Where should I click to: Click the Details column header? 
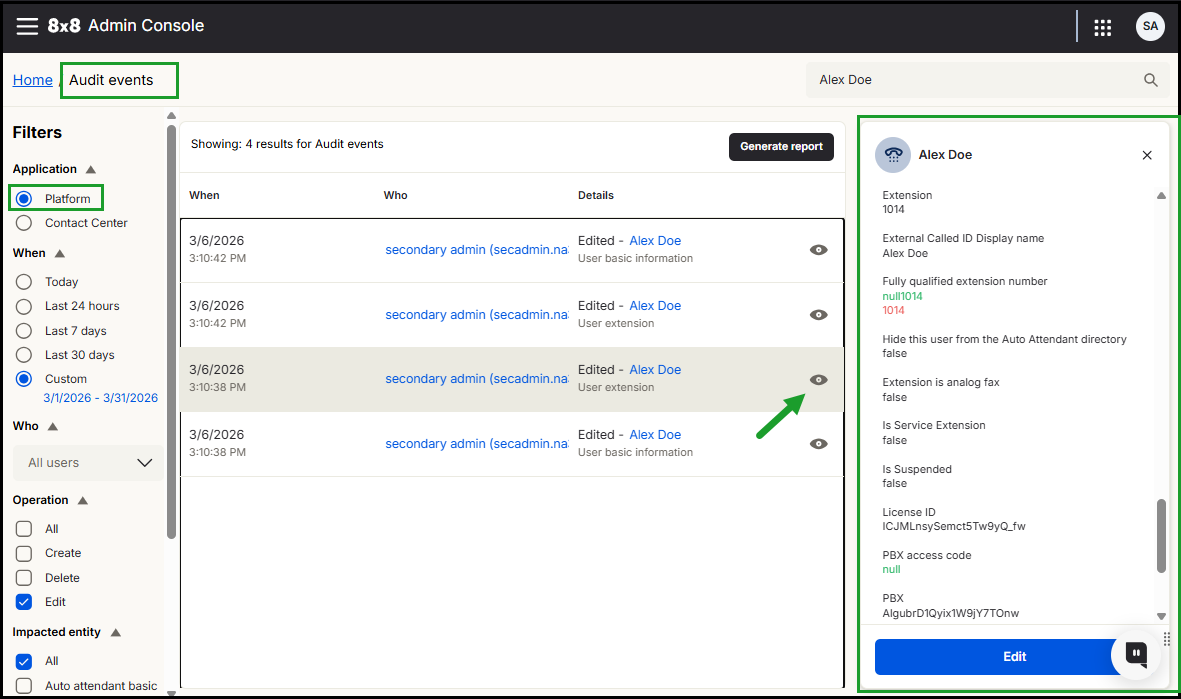(x=596, y=195)
